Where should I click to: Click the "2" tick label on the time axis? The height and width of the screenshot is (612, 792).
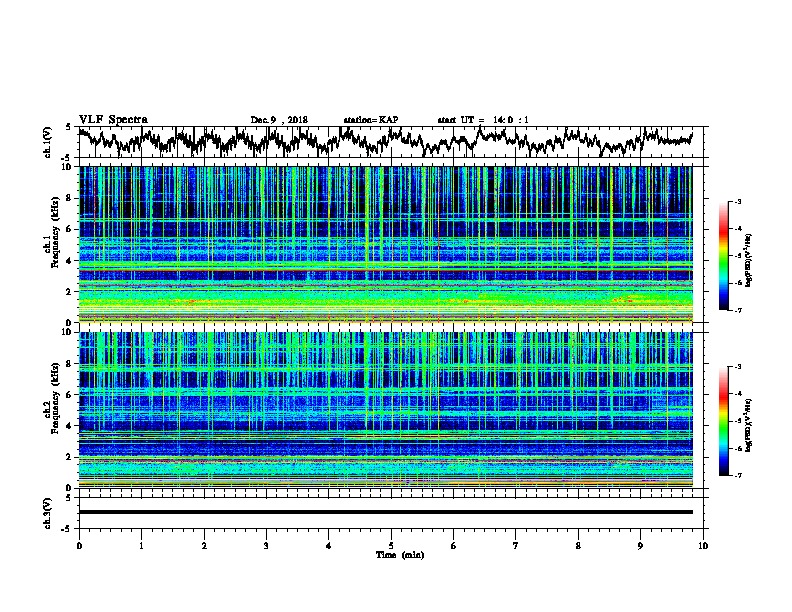(x=204, y=546)
